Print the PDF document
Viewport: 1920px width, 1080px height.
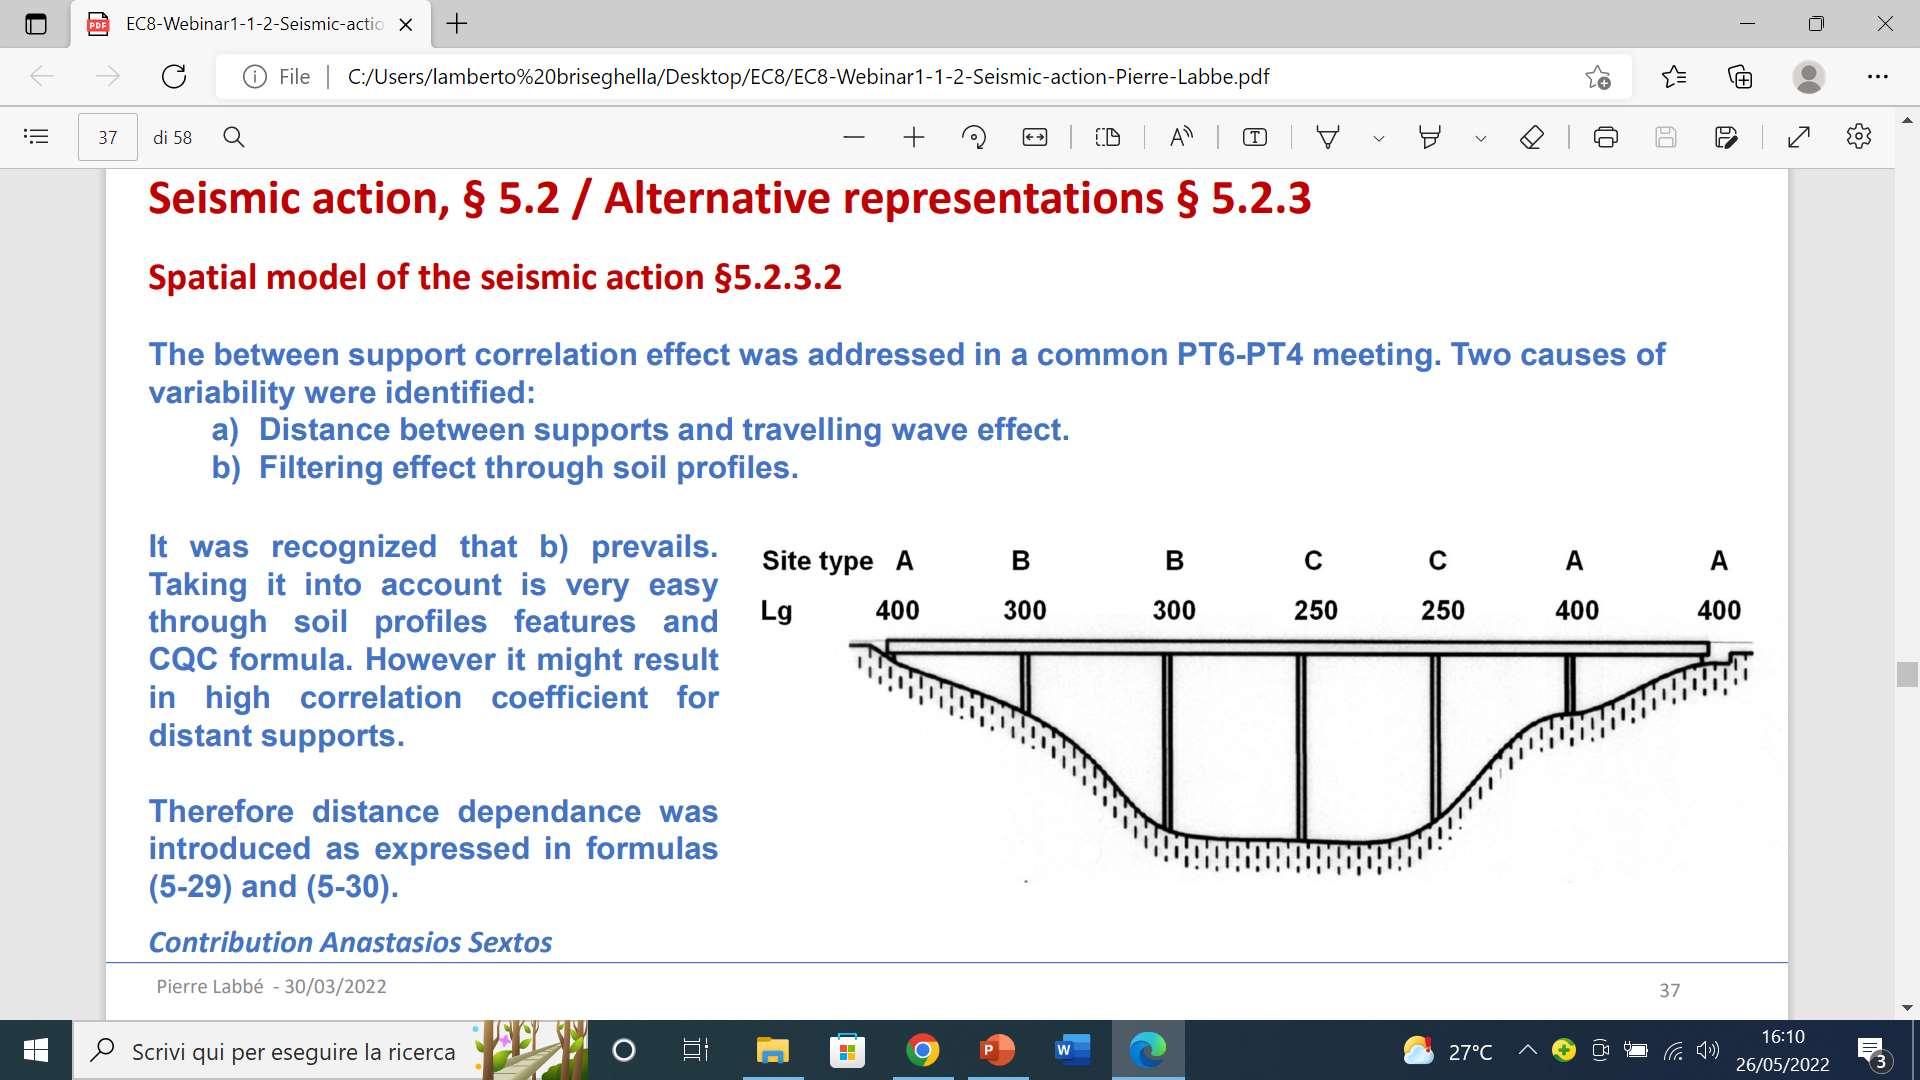coord(1605,137)
